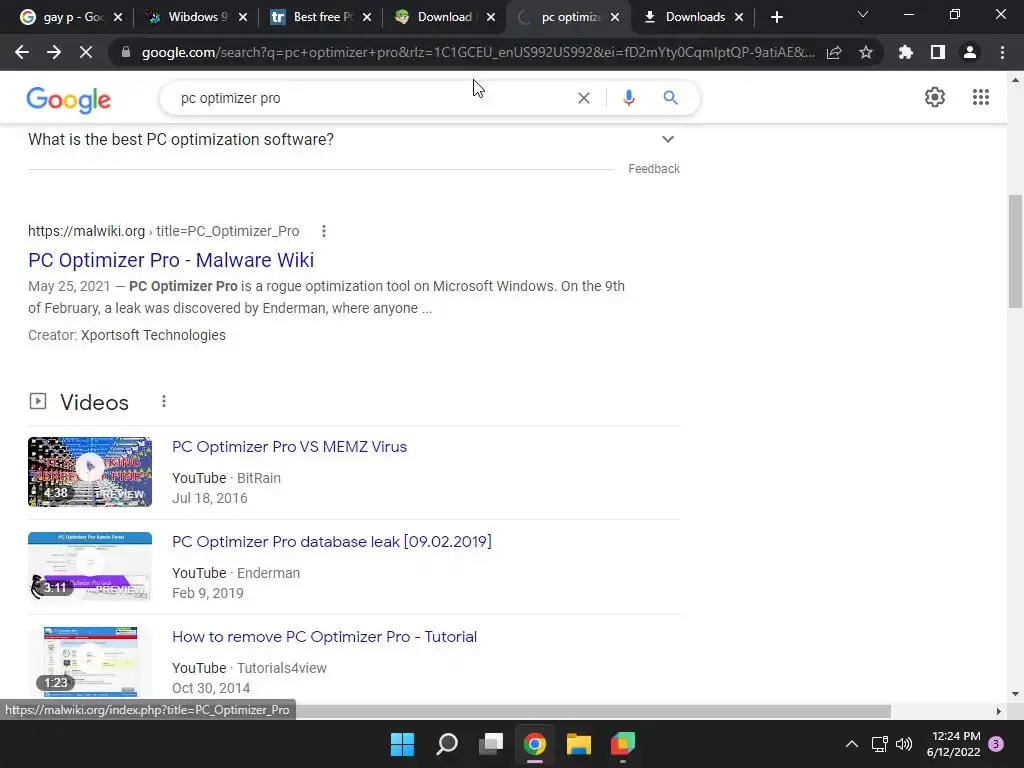Screen dimensions: 1024x768
Task: Start voice search with the microphone
Action: click(628, 98)
